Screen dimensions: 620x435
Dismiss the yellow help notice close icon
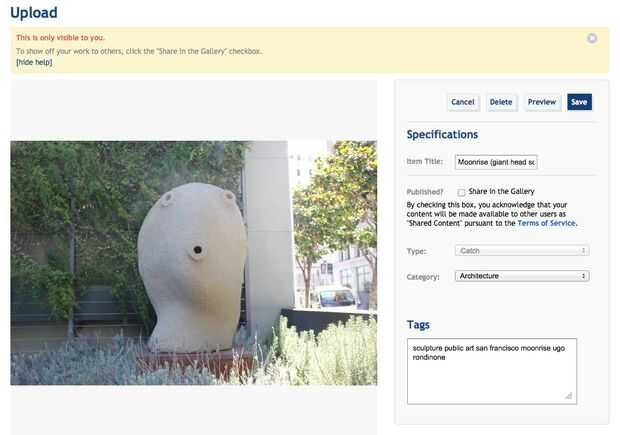pyautogui.click(x=592, y=38)
